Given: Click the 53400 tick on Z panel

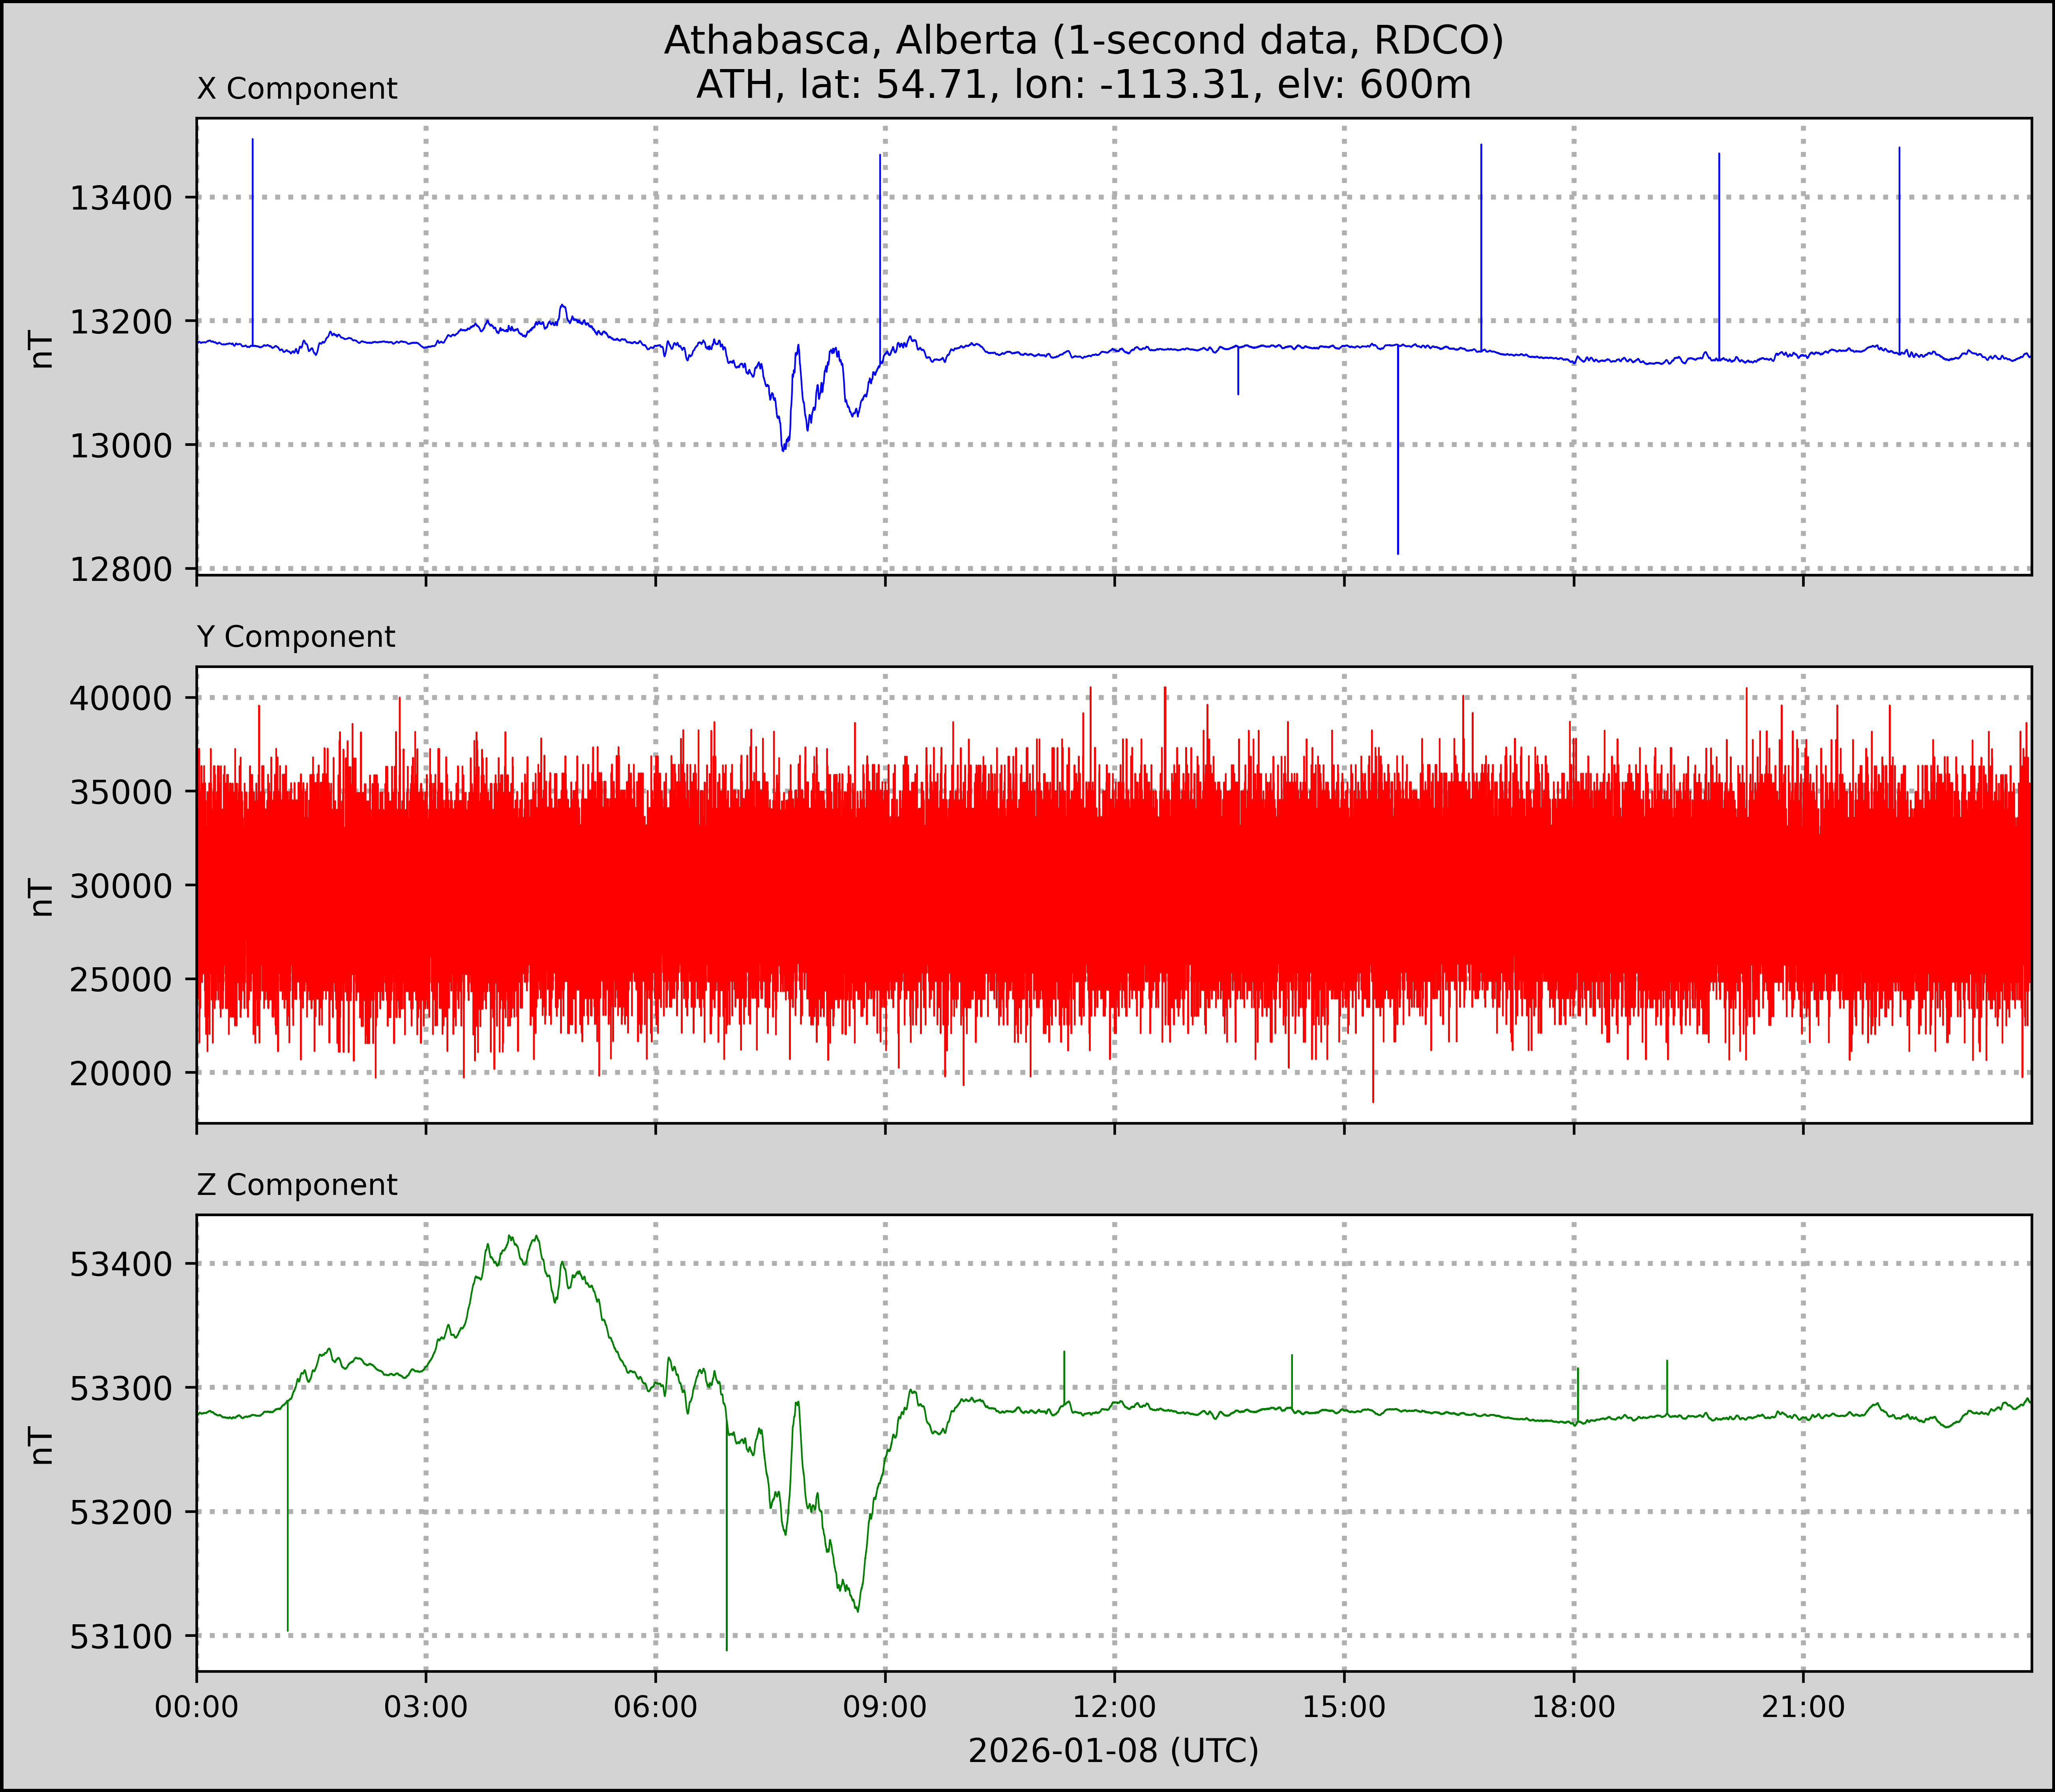Looking at the screenshot, I should 121,1264.
